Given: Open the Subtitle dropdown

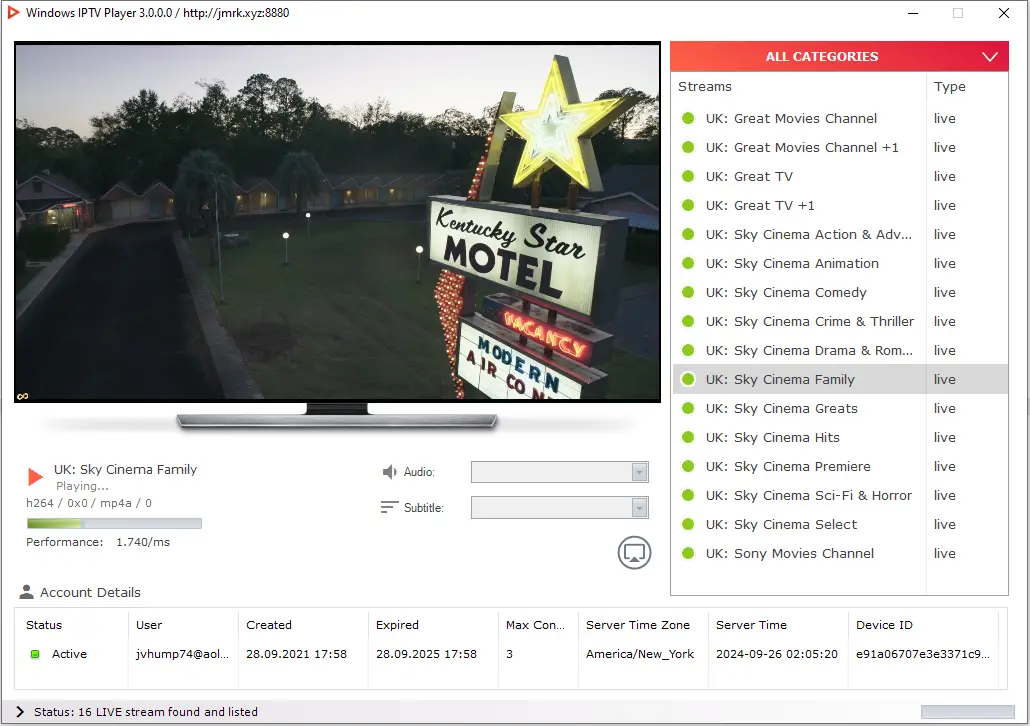Looking at the screenshot, I should tap(560, 507).
